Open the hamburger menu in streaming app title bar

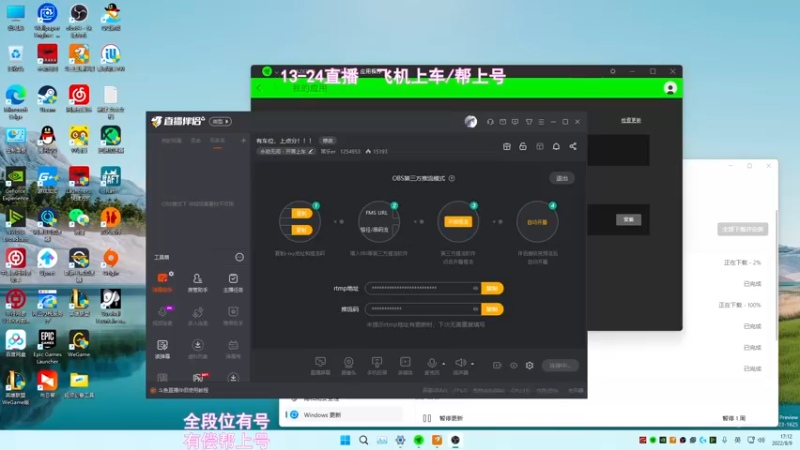pyautogui.click(x=541, y=122)
